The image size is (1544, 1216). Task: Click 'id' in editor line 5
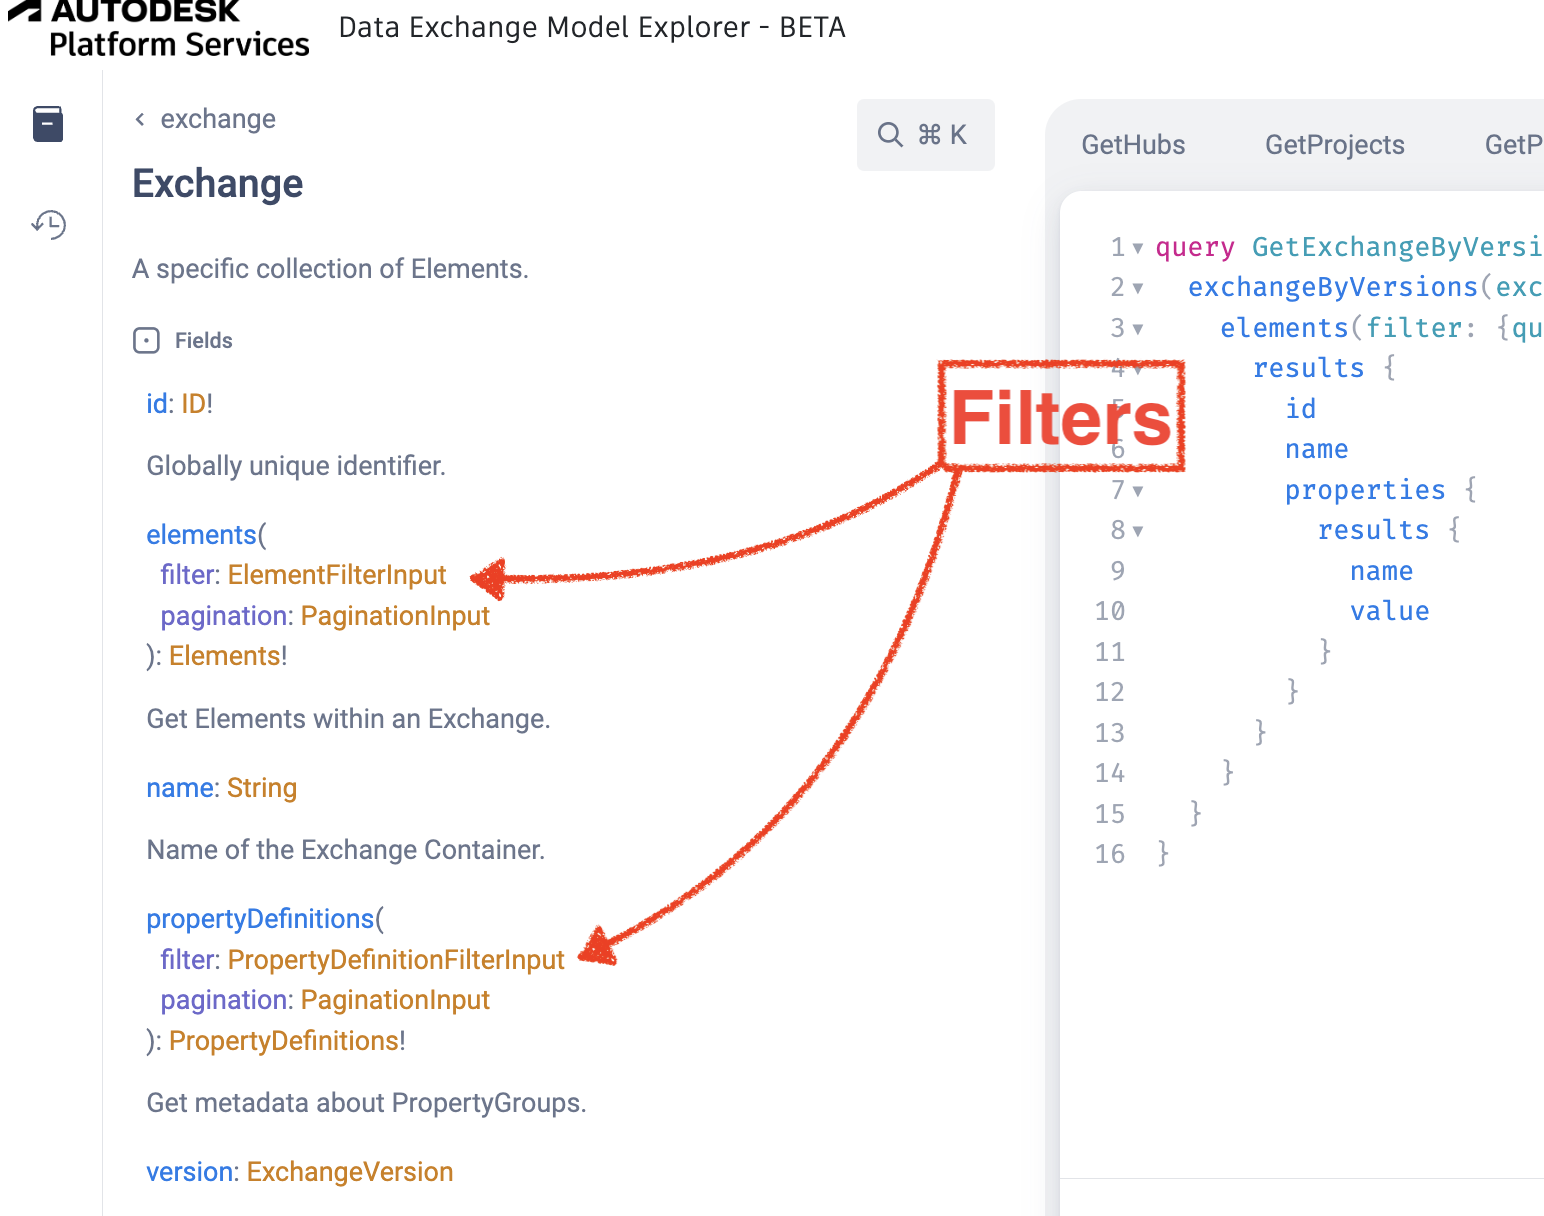point(1301,409)
